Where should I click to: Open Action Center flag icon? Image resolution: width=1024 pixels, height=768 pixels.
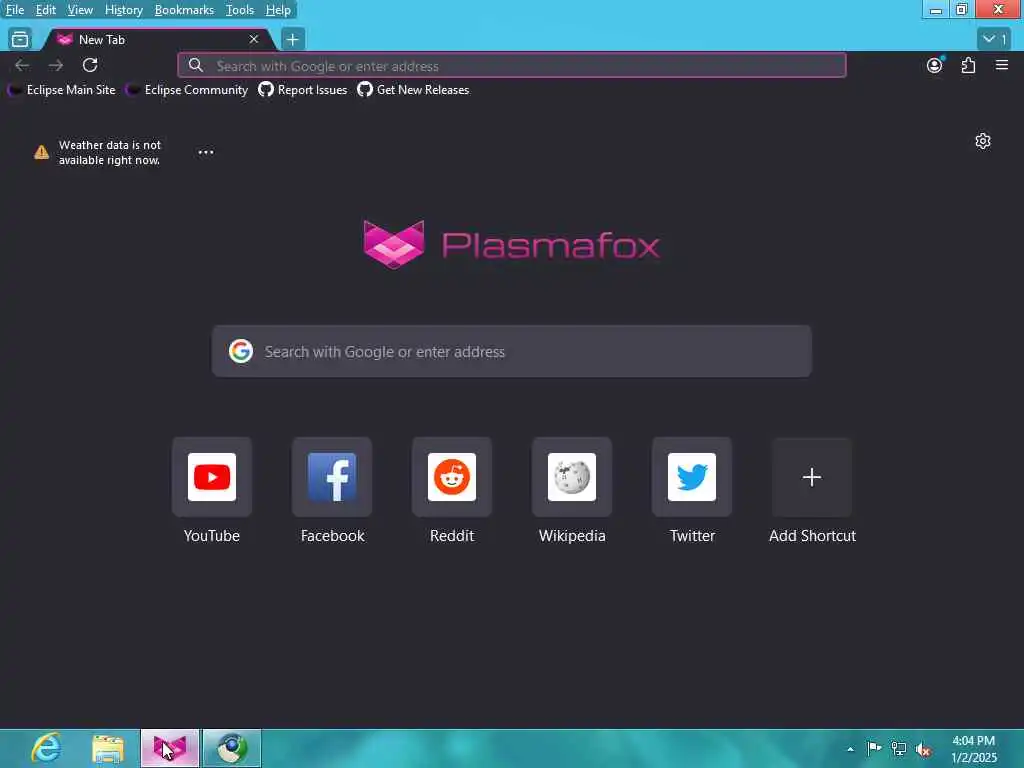coord(874,748)
